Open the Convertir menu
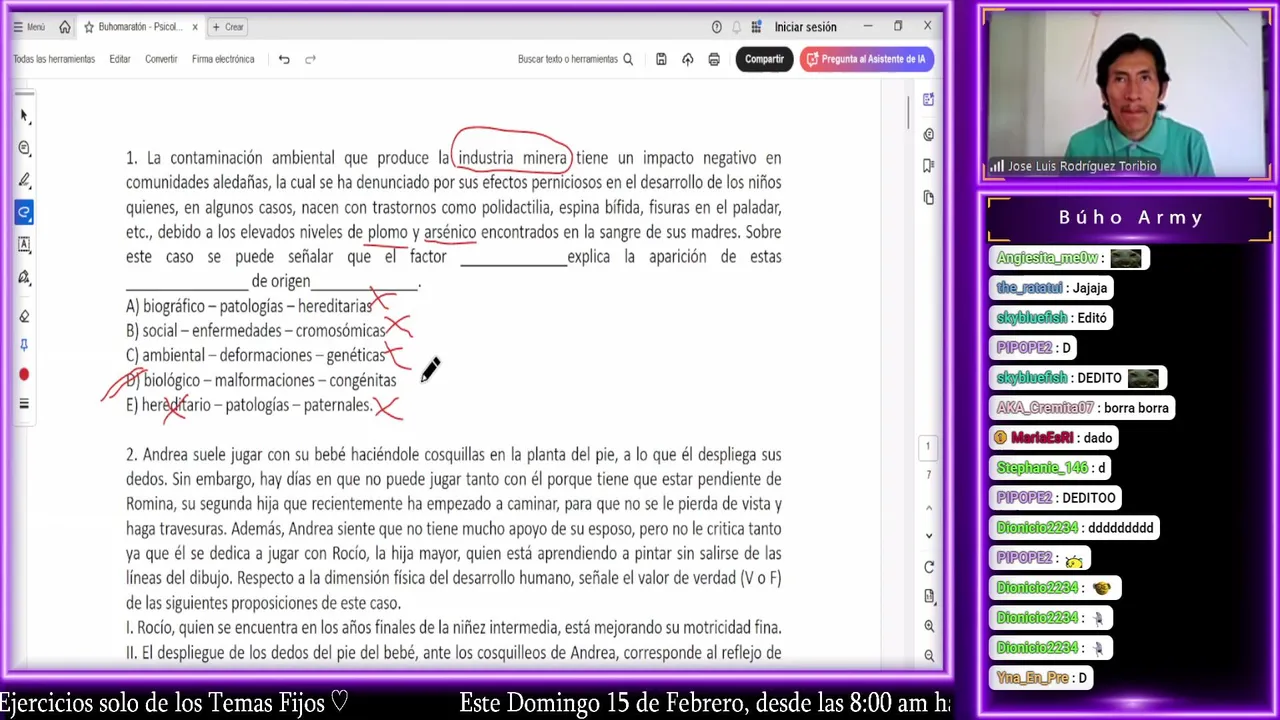Screen dimensions: 1280x720 point(161,59)
